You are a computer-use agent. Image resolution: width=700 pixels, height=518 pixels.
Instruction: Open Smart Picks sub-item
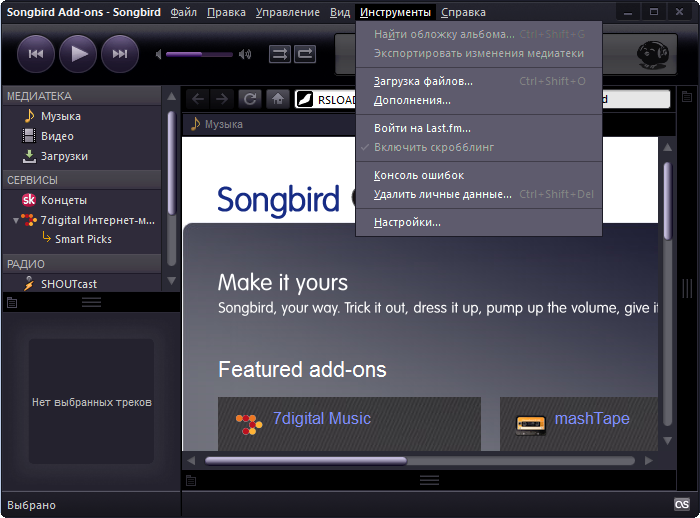coord(83,239)
